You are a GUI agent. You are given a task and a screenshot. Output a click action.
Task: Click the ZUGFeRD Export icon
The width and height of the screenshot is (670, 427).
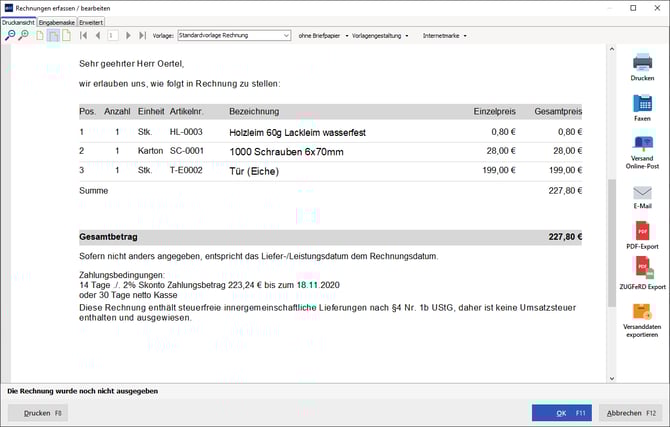tap(644, 268)
